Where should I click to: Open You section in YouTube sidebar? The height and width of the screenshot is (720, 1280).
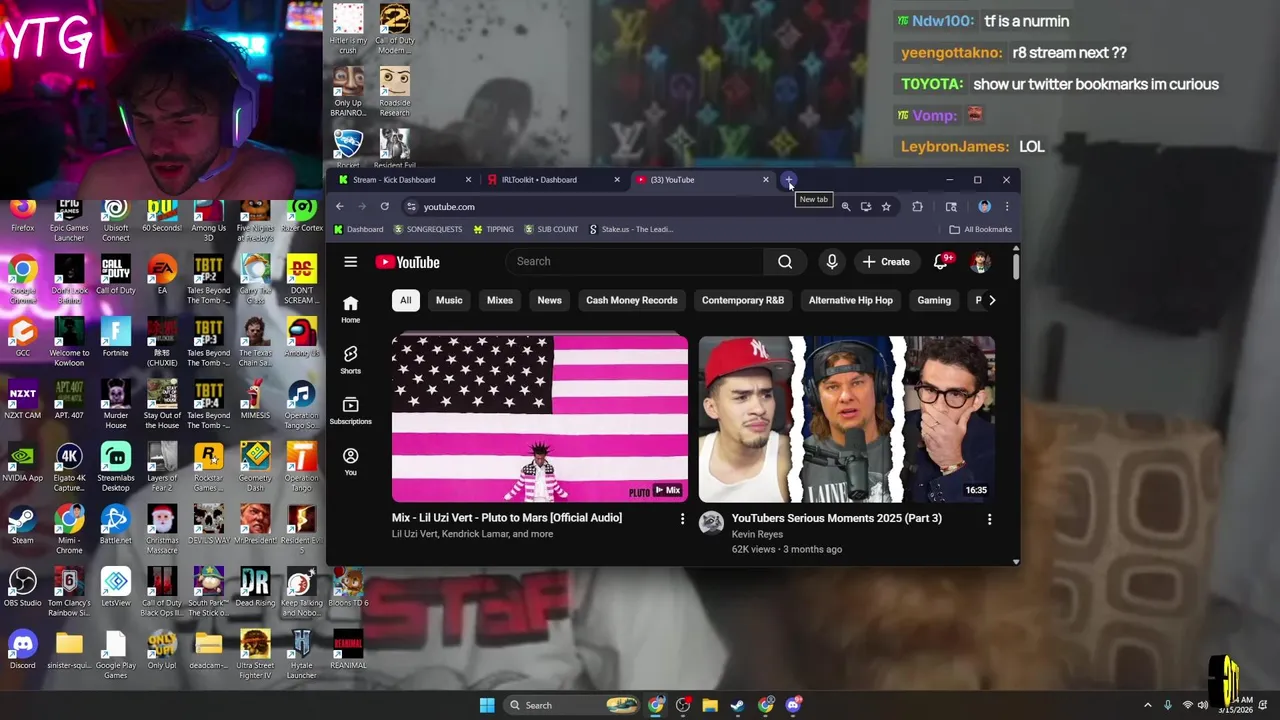click(350, 461)
